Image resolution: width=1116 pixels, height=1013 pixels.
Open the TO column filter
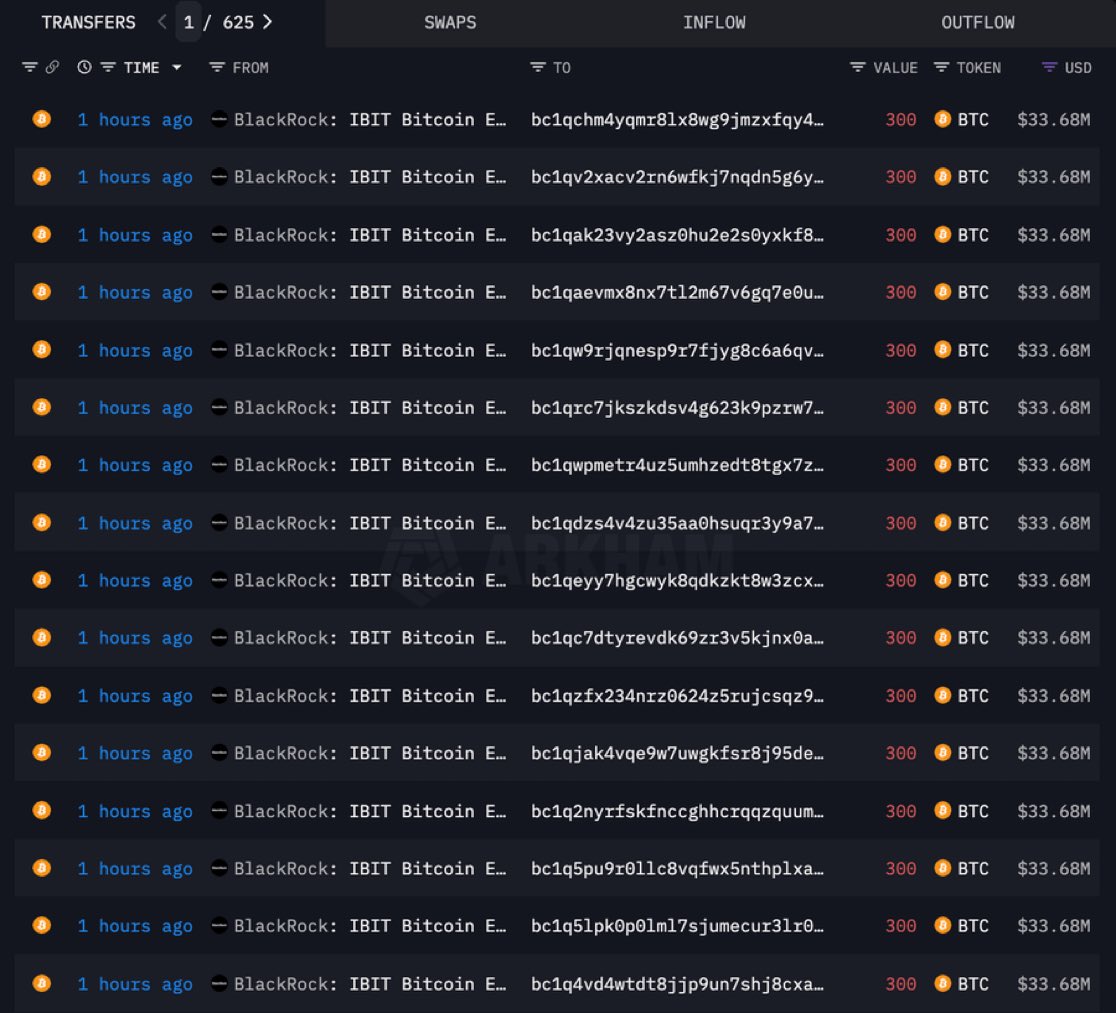pos(537,67)
